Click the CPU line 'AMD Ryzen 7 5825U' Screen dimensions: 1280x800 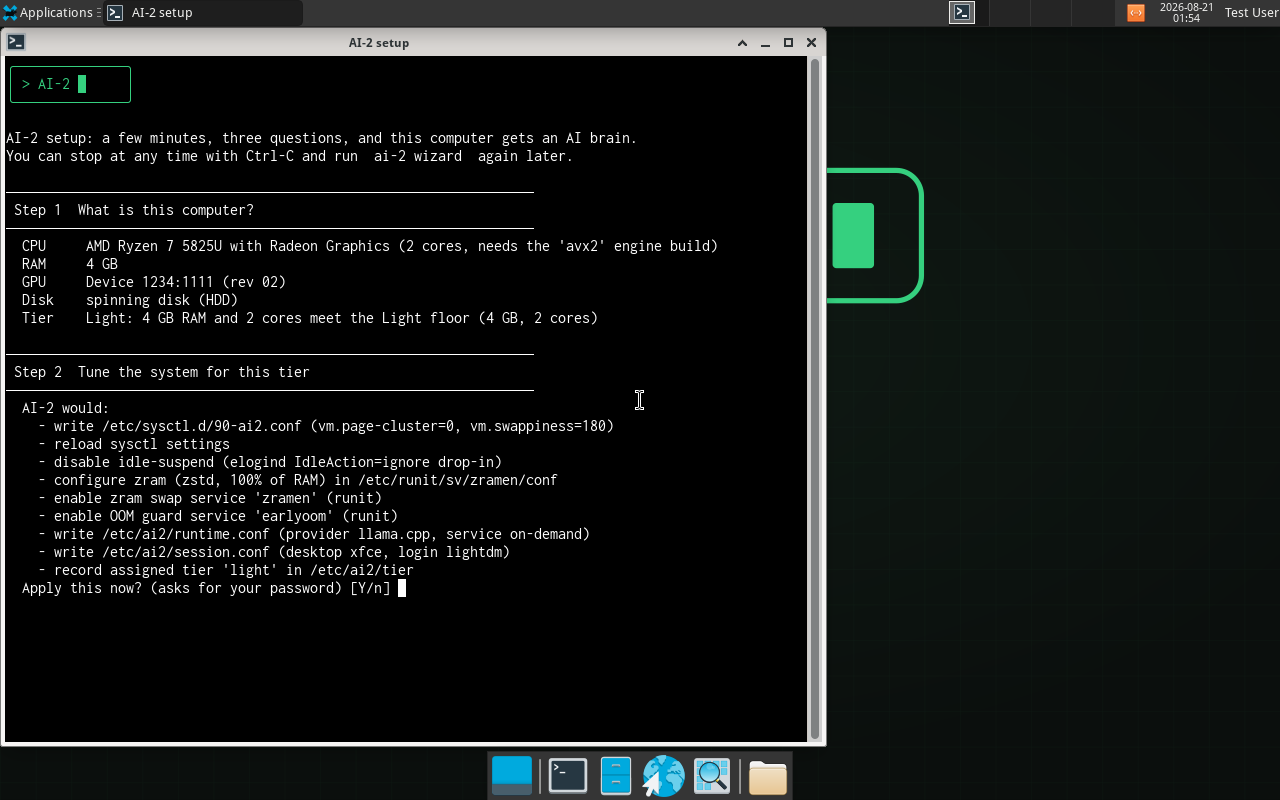370,246
